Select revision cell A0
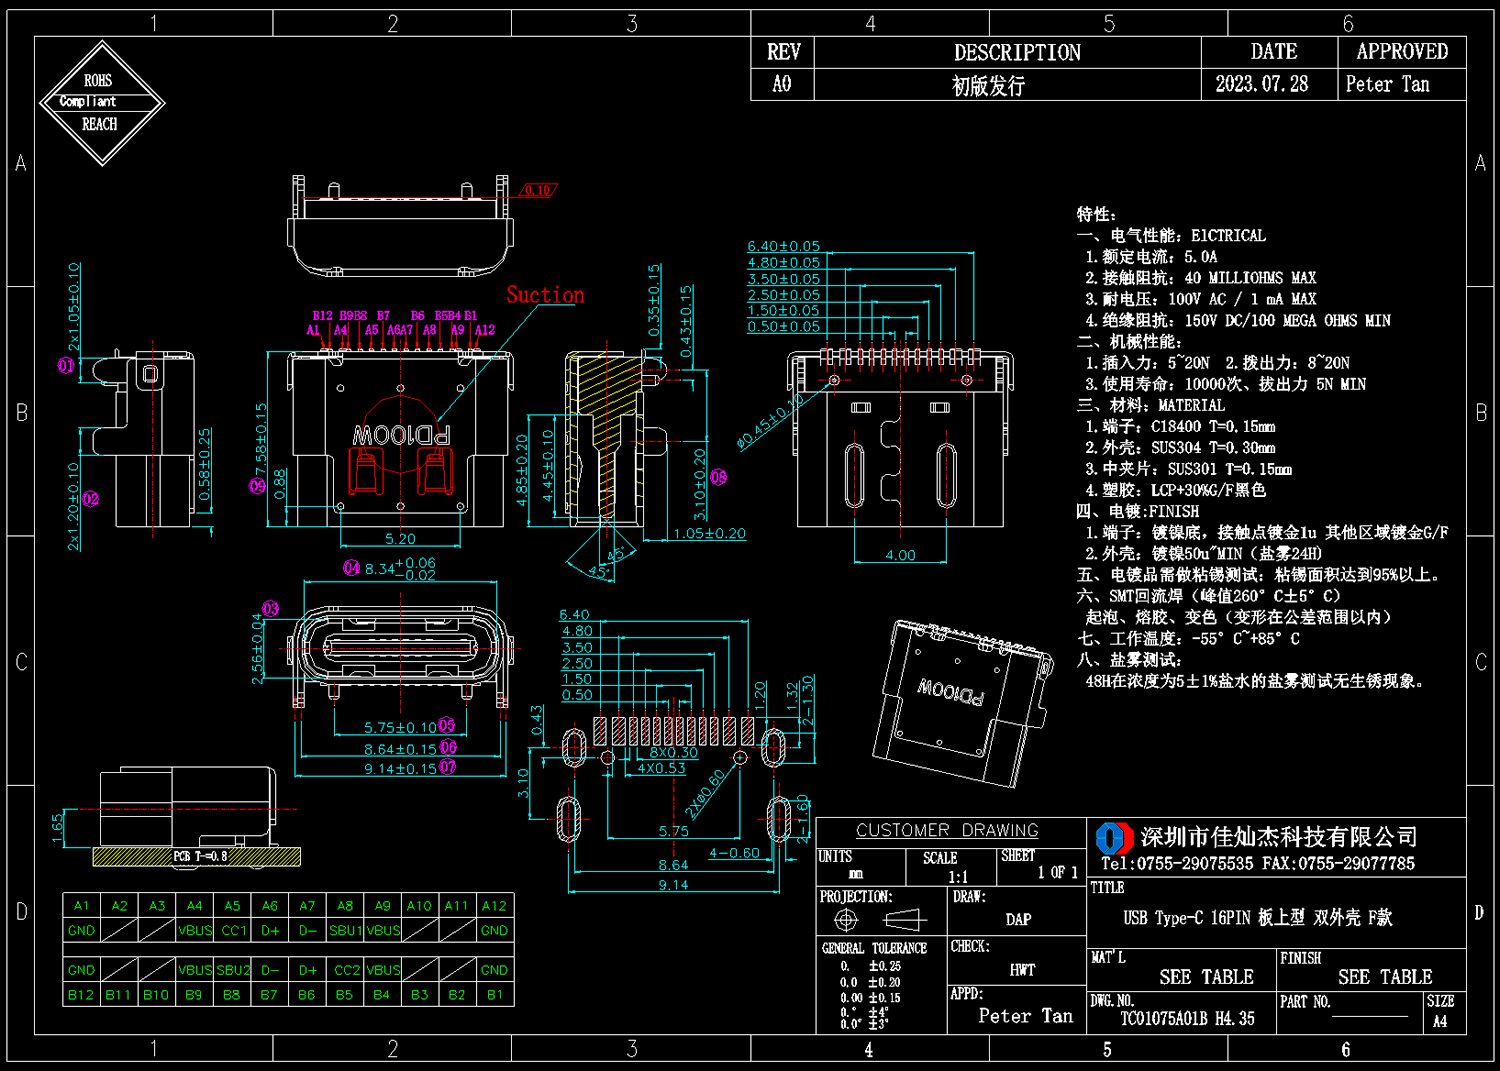The height and width of the screenshot is (1071, 1500). point(782,84)
